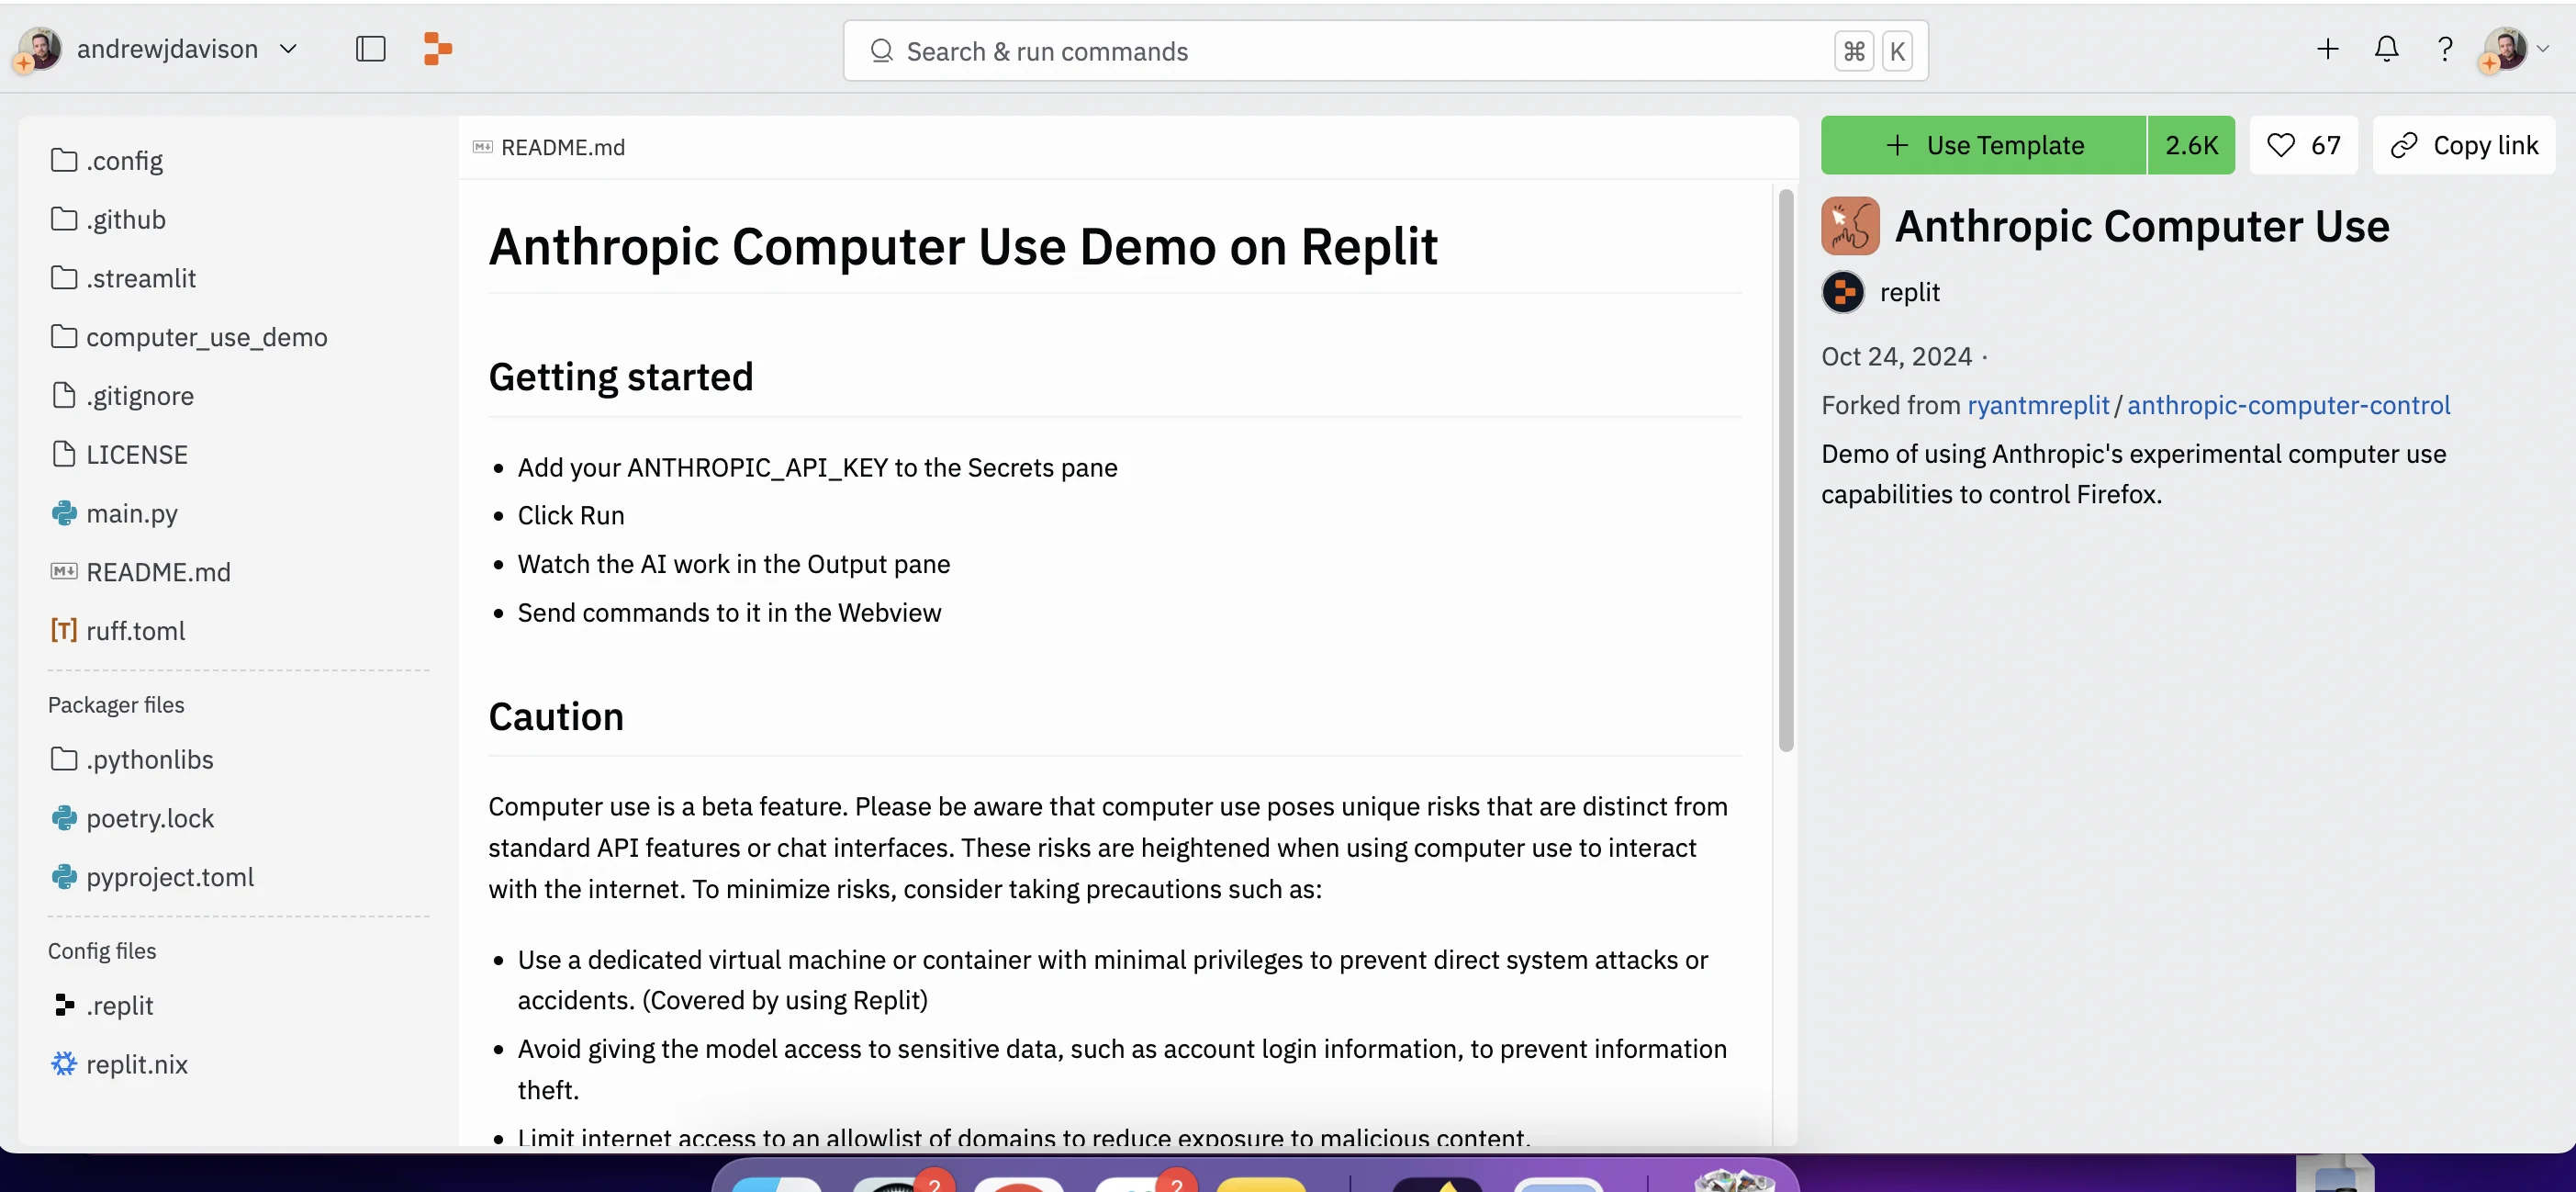Open README.md in the file tree
The width and height of the screenshot is (2576, 1192).
click(158, 573)
